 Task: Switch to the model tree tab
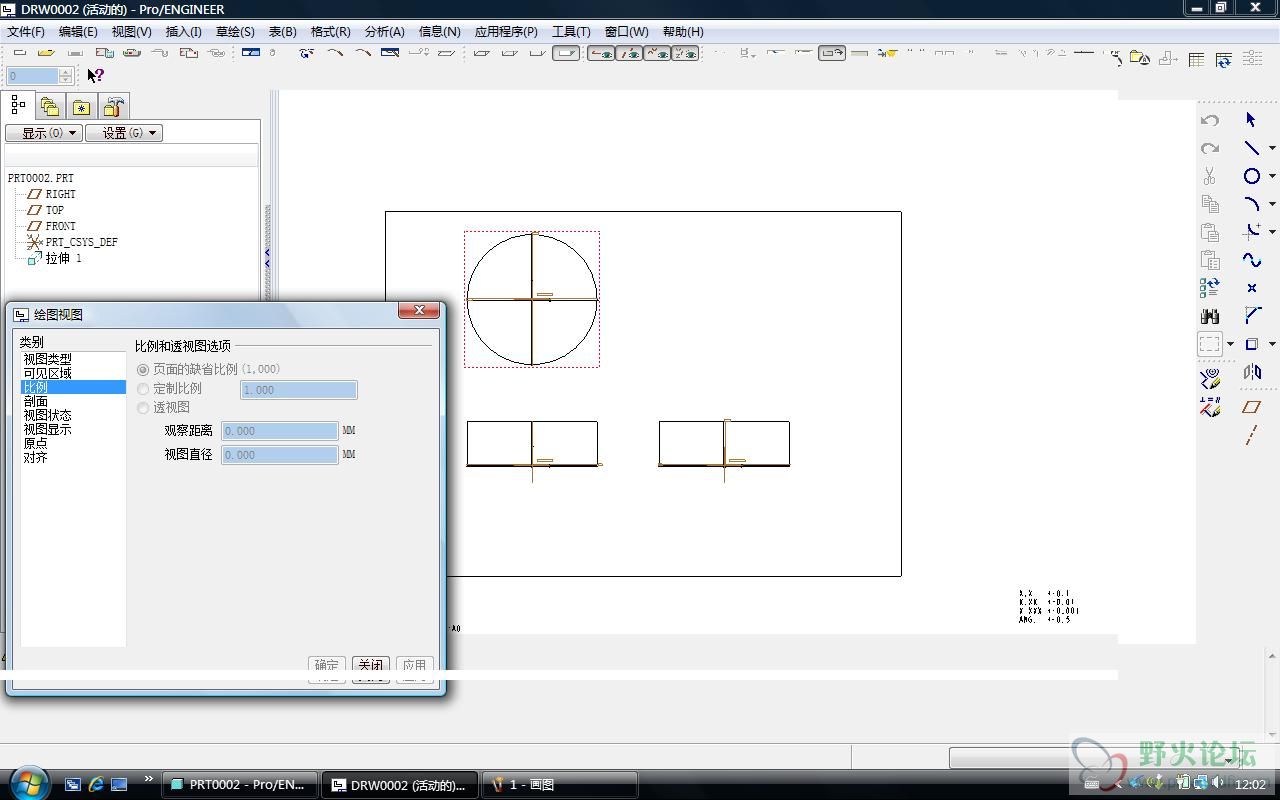click(18, 105)
